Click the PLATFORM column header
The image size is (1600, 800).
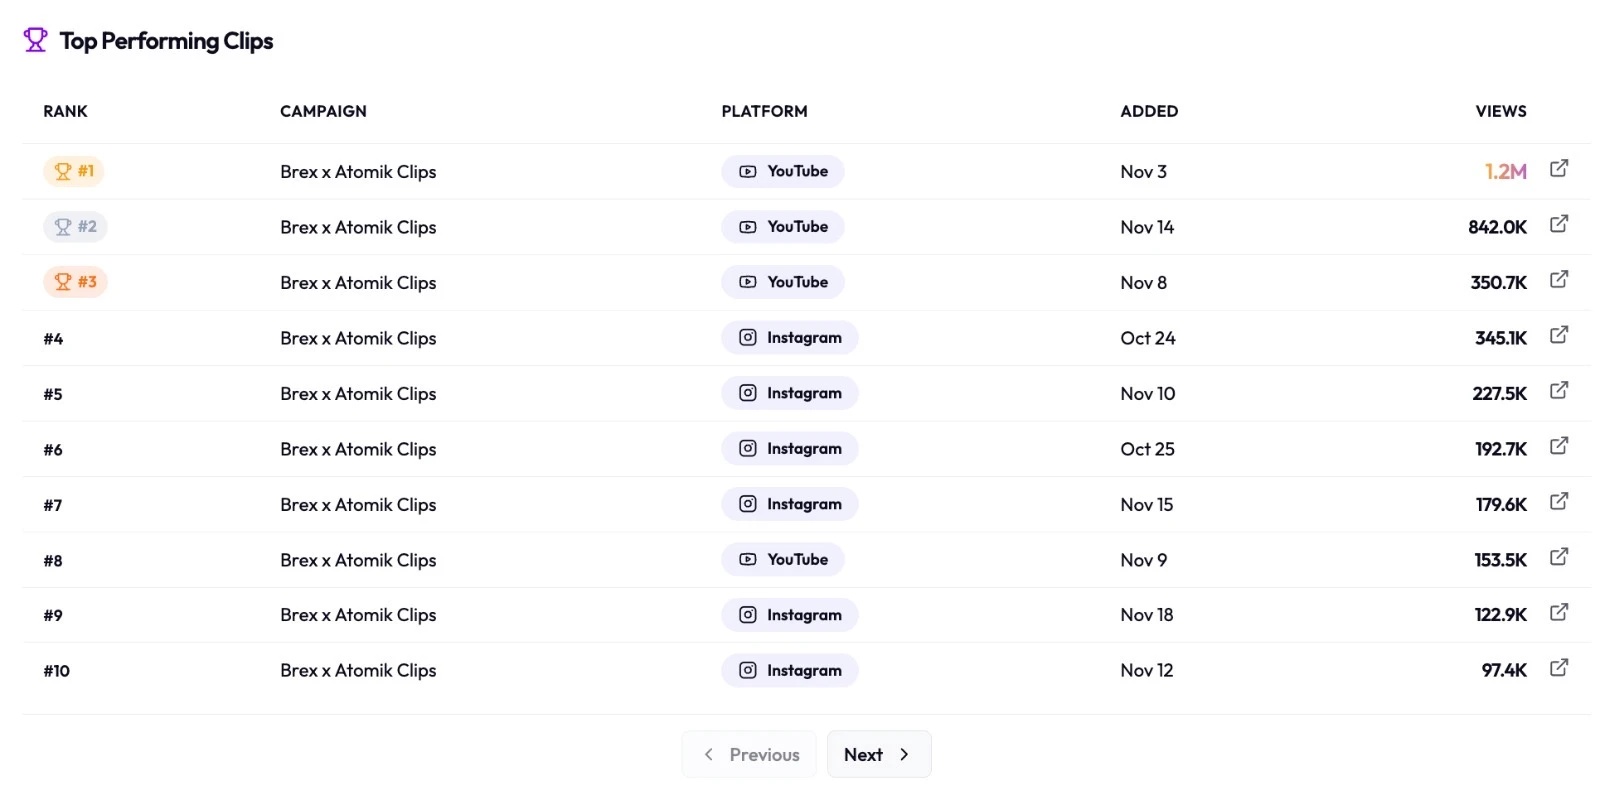[764, 111]
